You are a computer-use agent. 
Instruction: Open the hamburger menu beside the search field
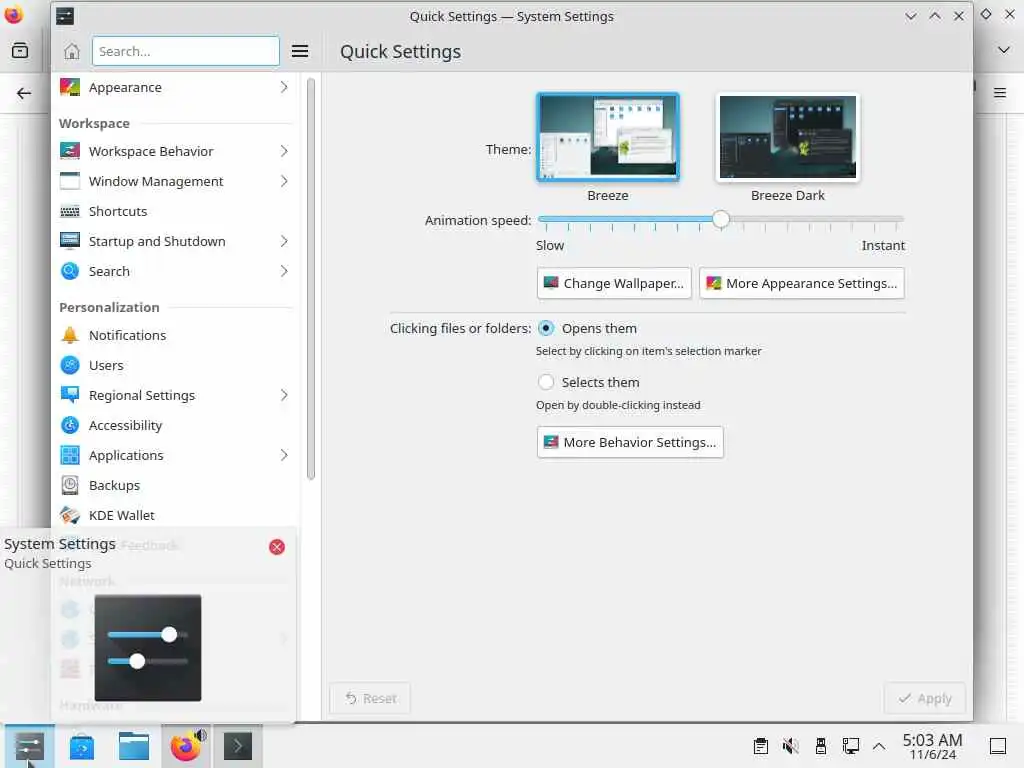click(x=300, y=51)
